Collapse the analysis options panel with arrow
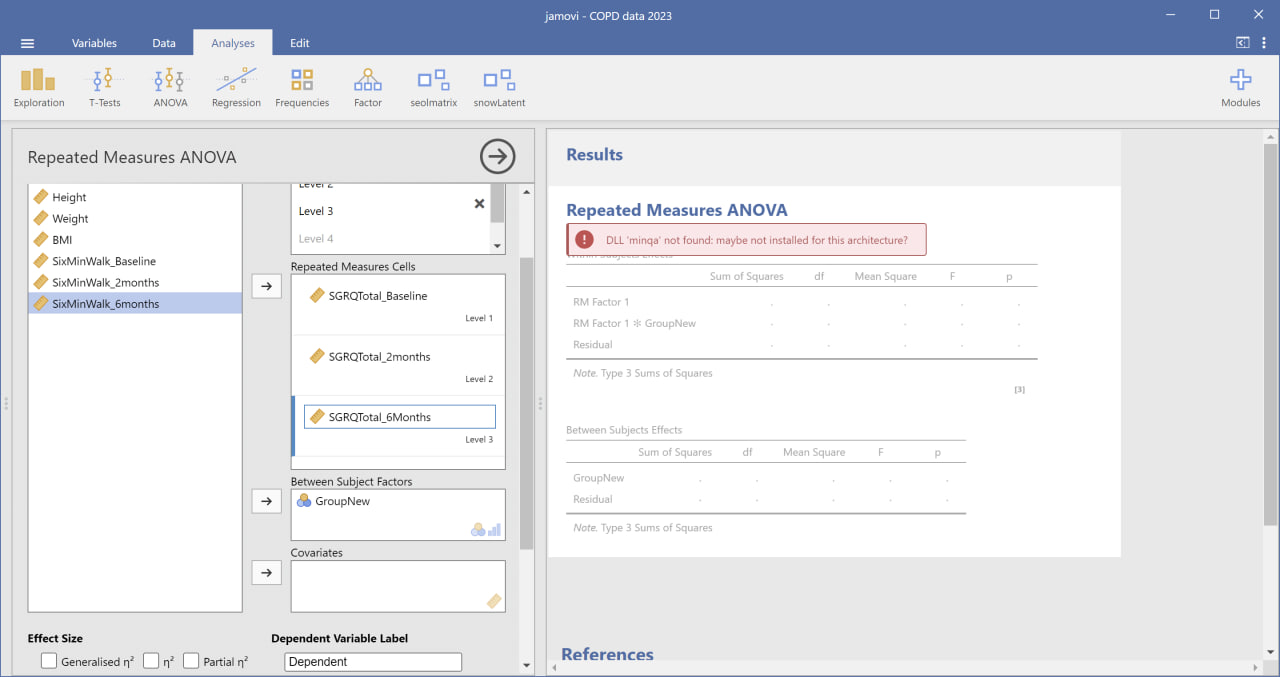 point(497,156)
